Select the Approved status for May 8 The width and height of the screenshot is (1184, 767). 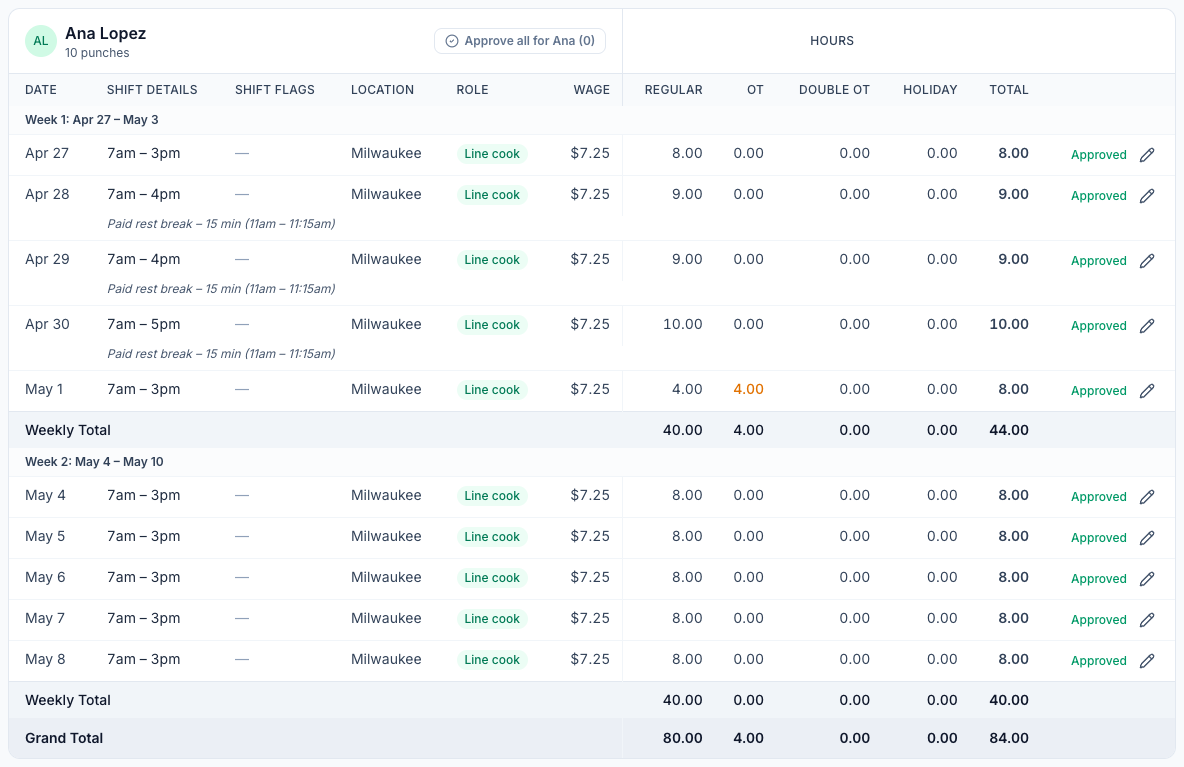[1099, 660]
